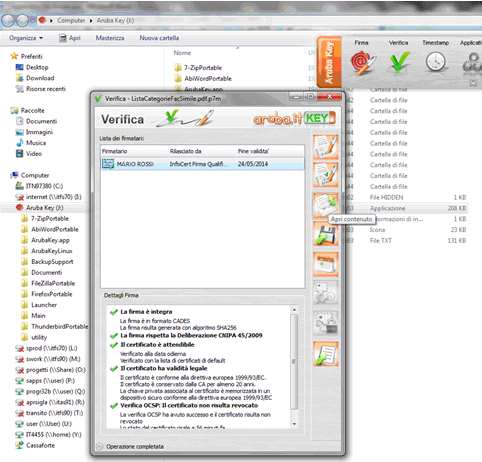The height and width of the screenshot is (462, 482).
Task: Open the Timestamp clock icon
Action: 435,62
